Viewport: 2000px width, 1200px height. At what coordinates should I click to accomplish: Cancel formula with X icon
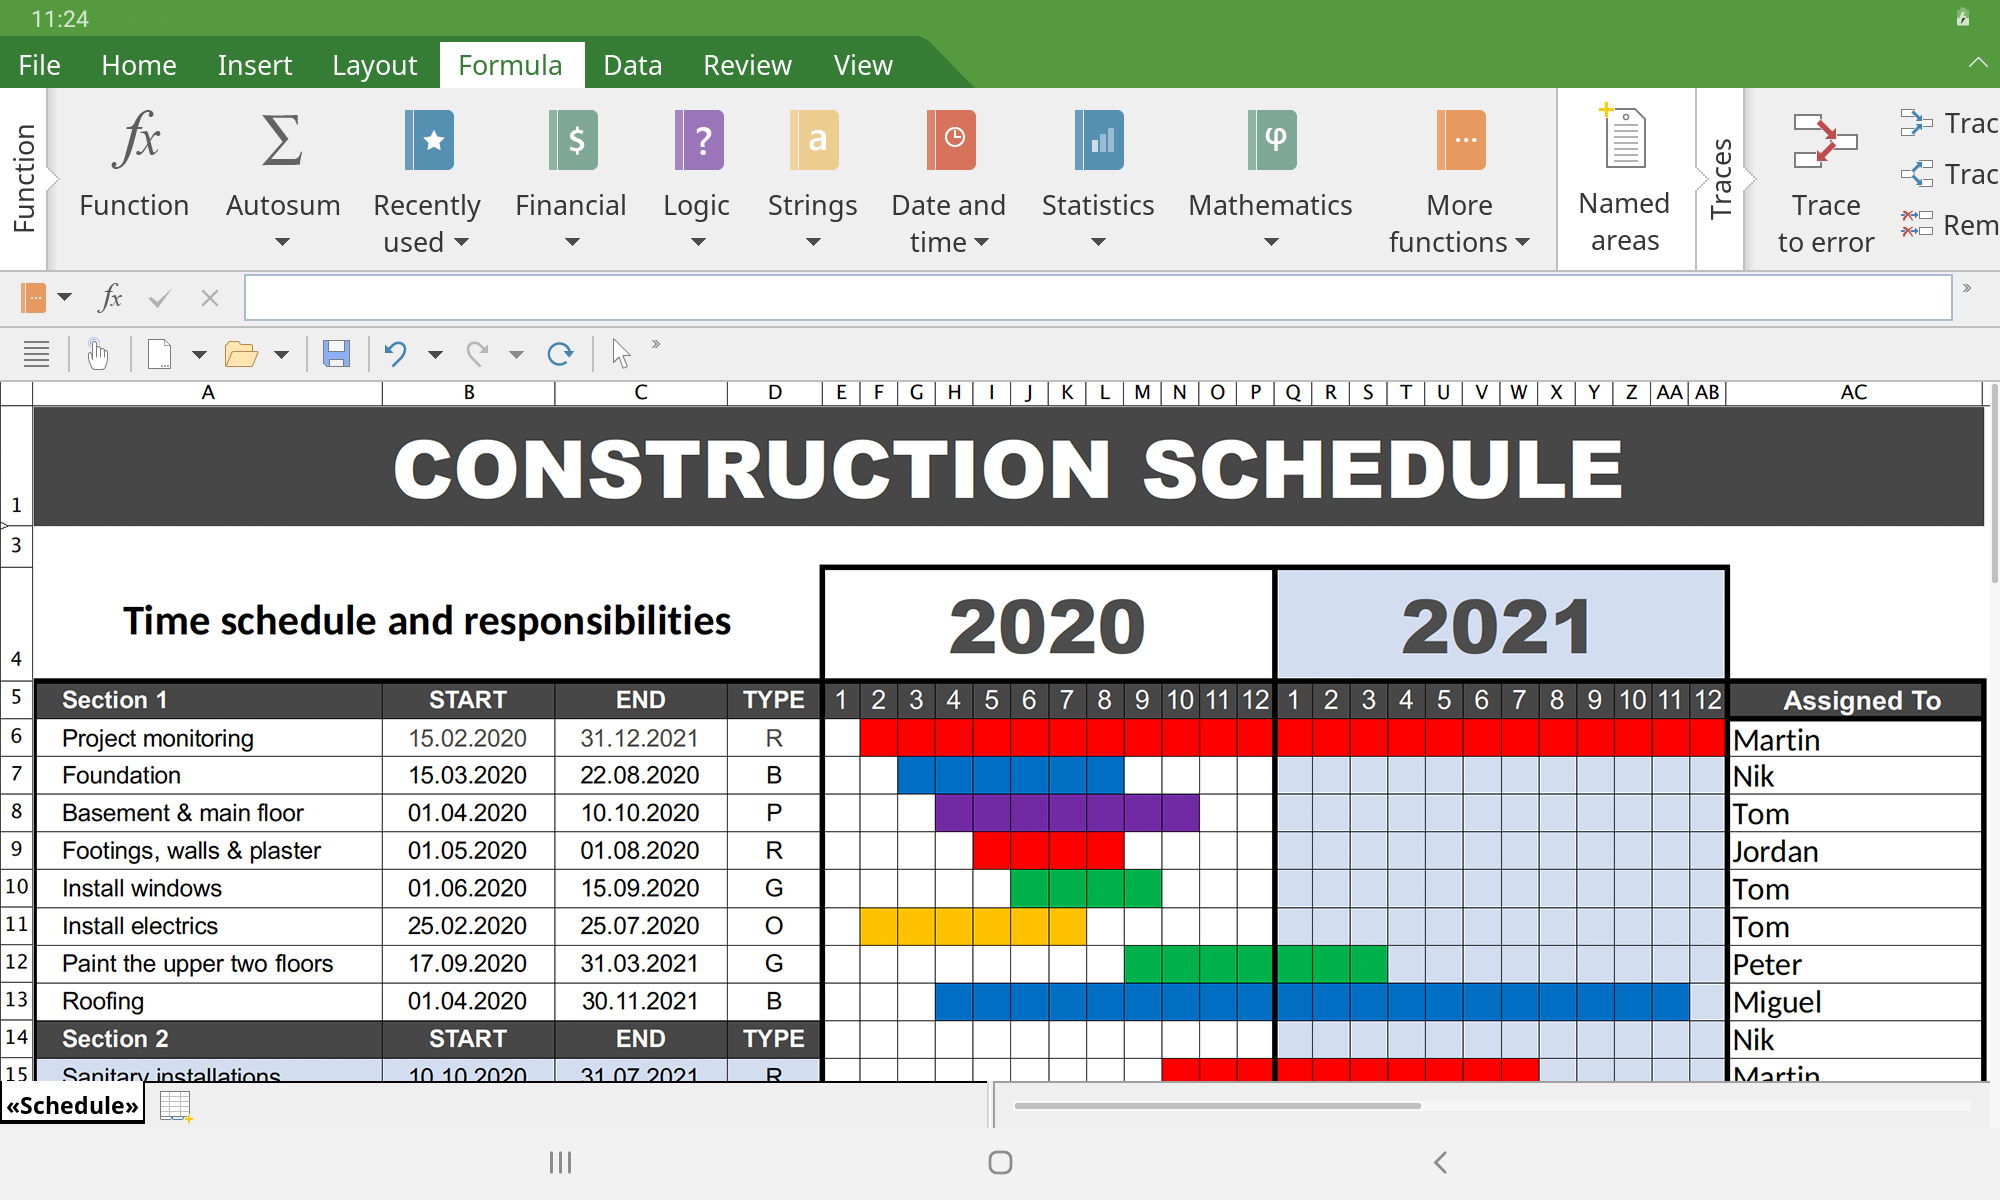(x=209, y=298)
